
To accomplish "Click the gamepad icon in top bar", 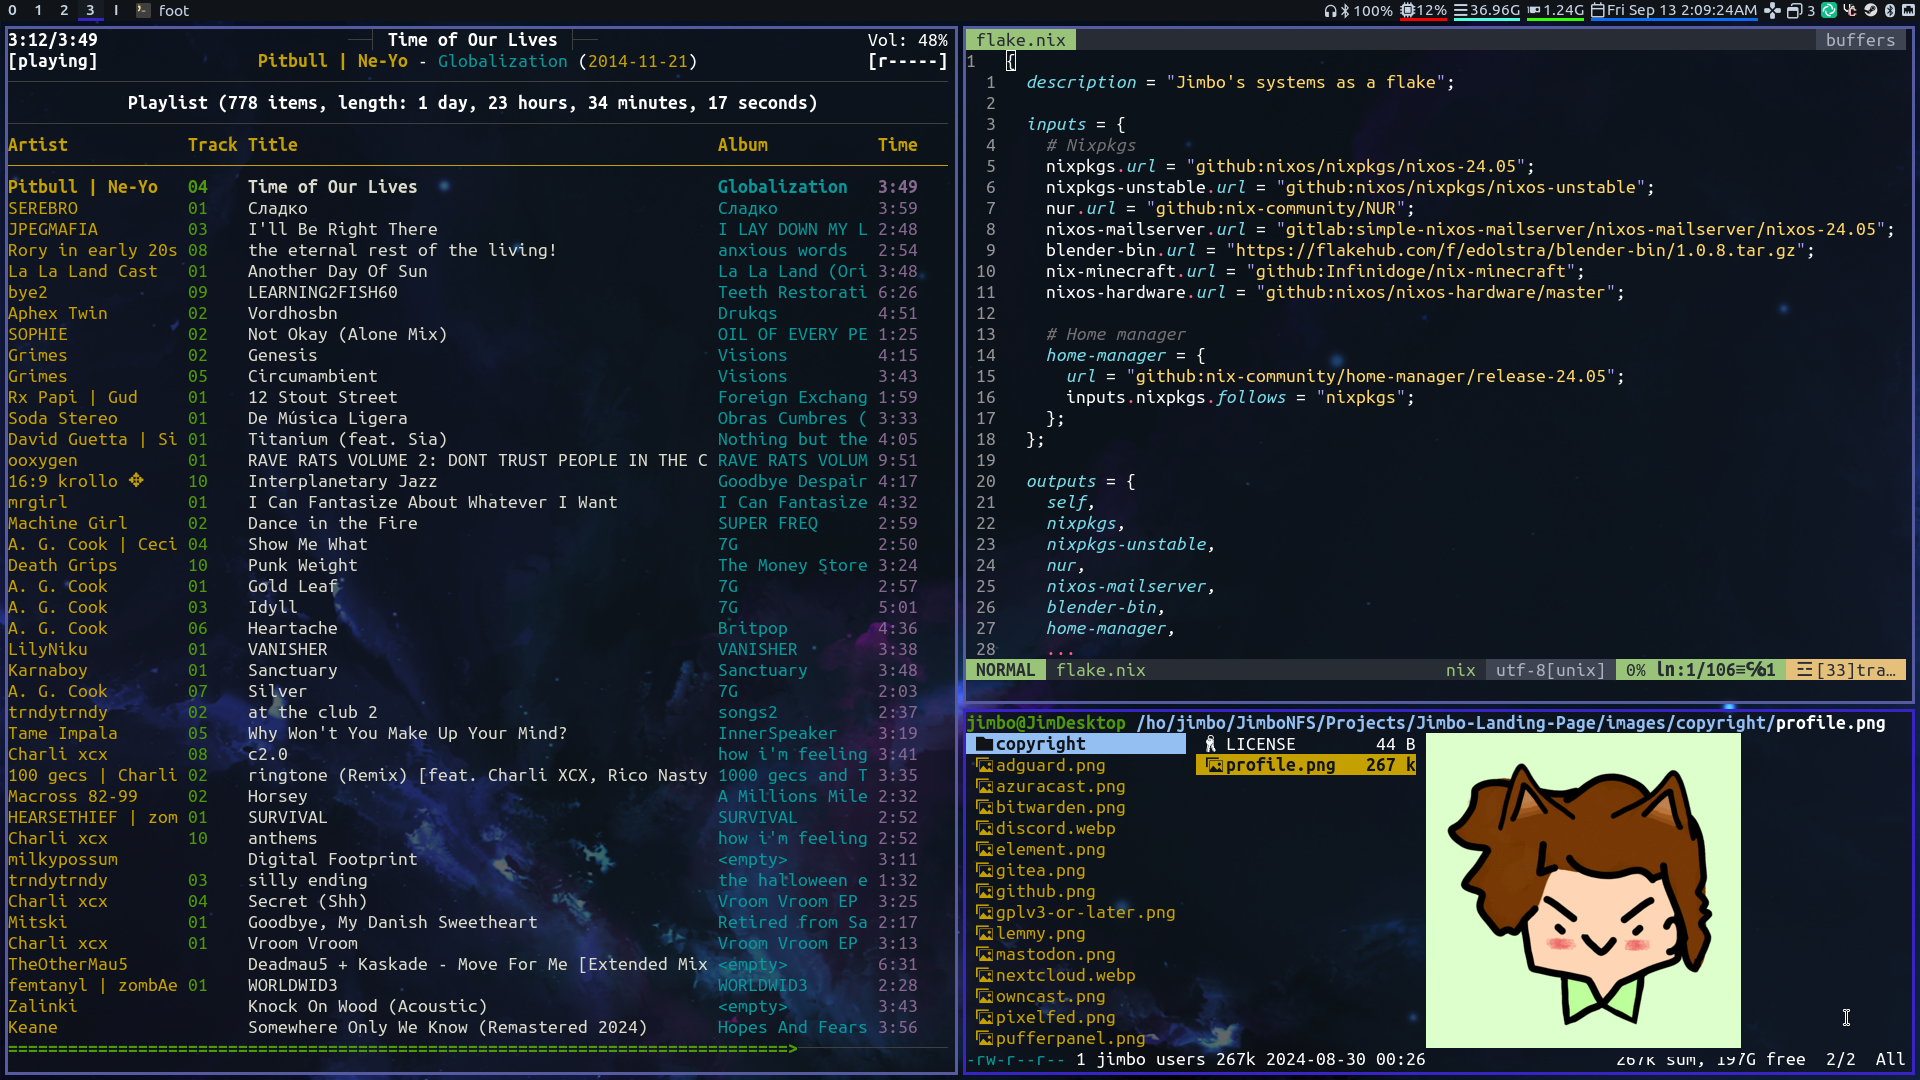I will click(1772, 11).
